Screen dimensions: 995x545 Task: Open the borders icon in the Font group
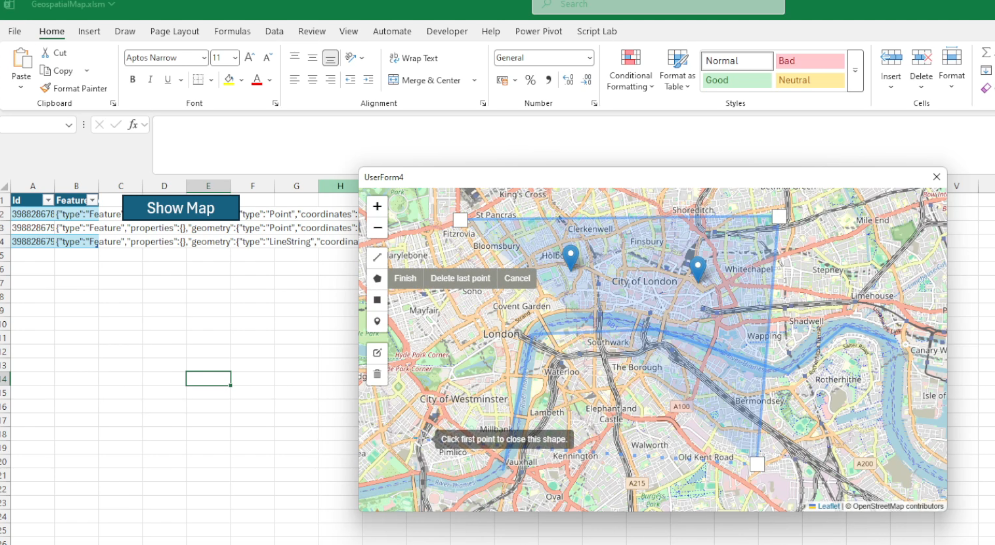point(198,80)
